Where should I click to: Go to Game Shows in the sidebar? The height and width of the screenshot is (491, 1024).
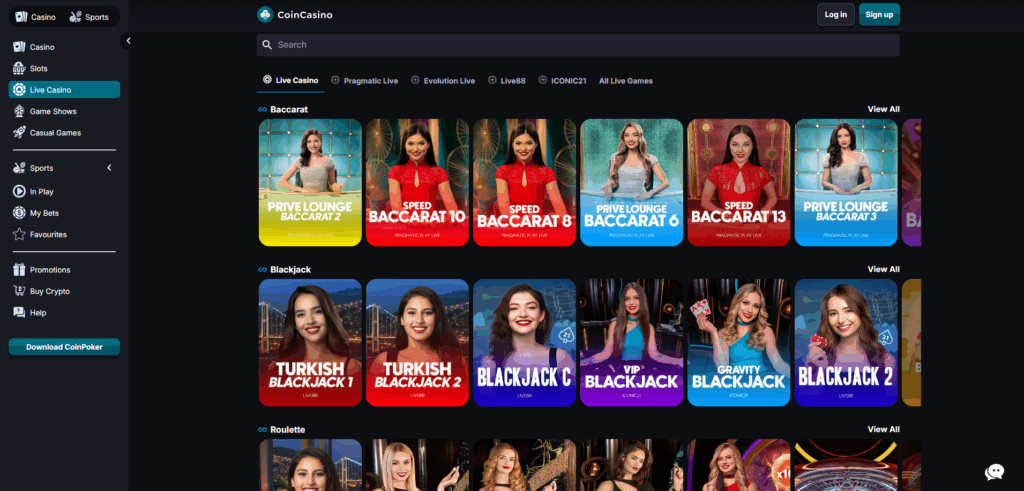point(64,112)
